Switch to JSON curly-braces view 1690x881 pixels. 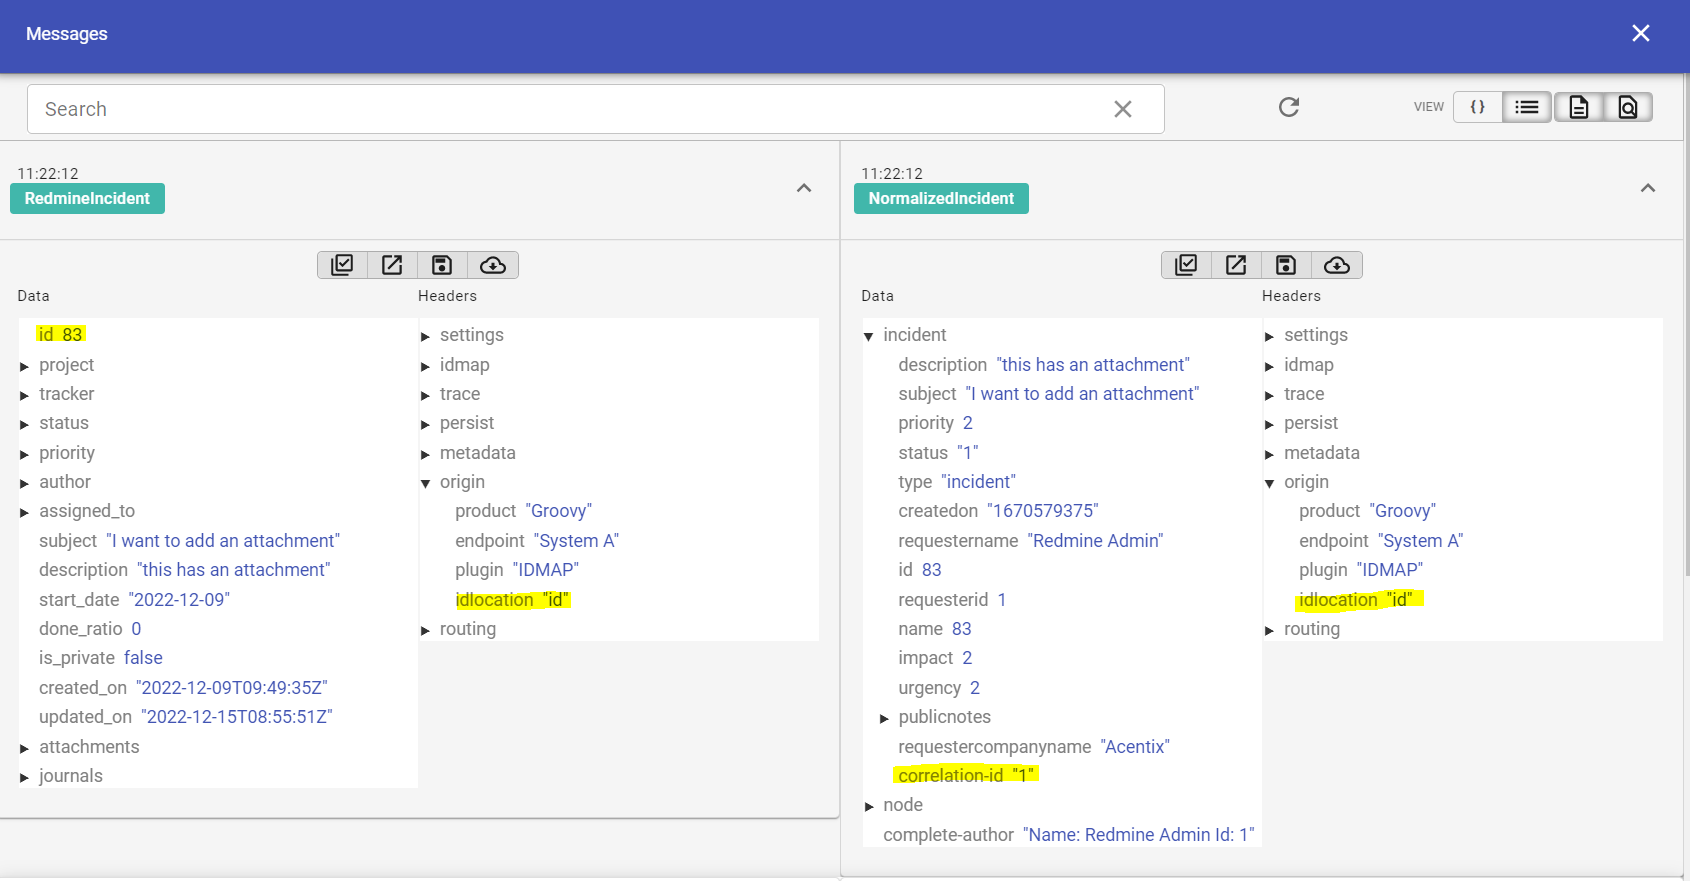coord(1477,107)
